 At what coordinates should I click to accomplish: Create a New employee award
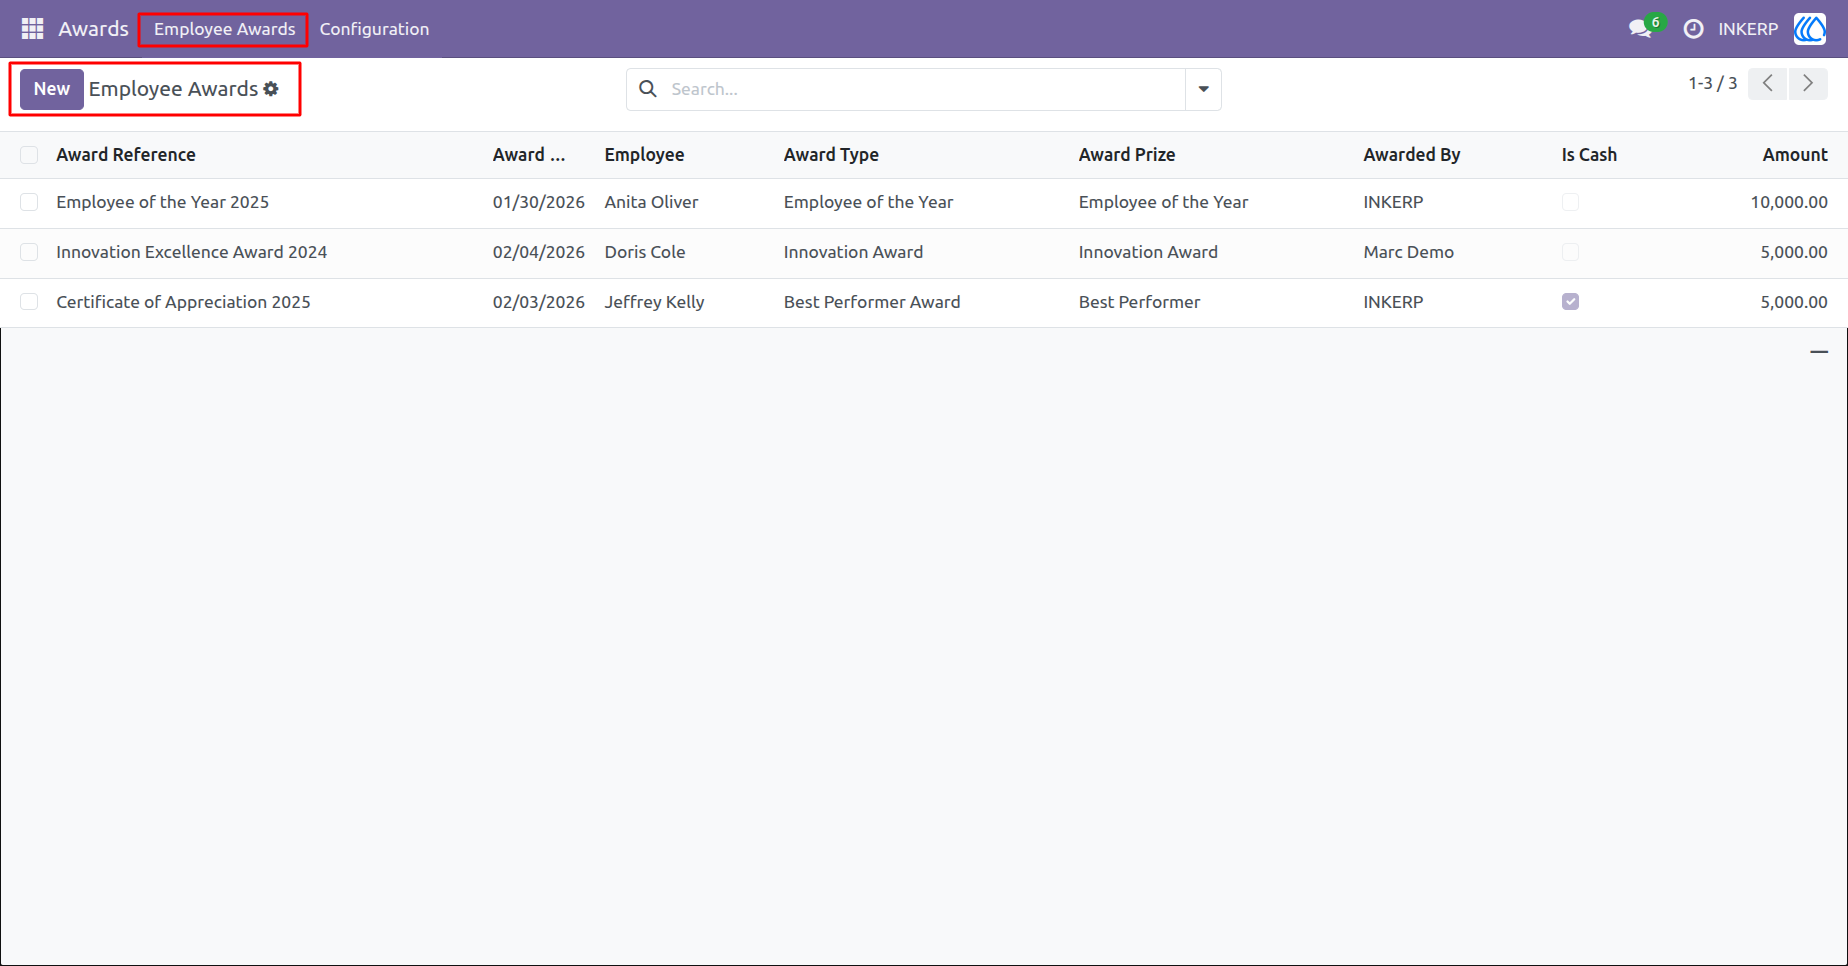click(52, 89)
